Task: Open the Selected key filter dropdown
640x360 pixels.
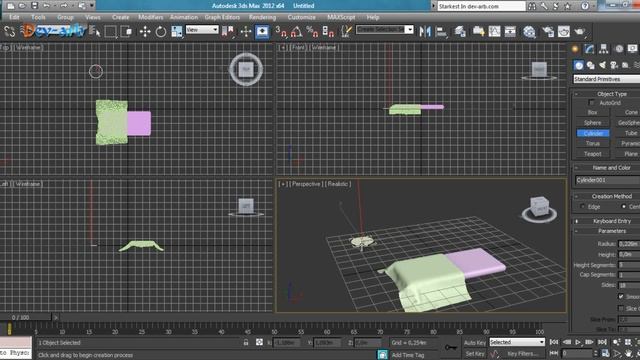Action: coord(517,342)
